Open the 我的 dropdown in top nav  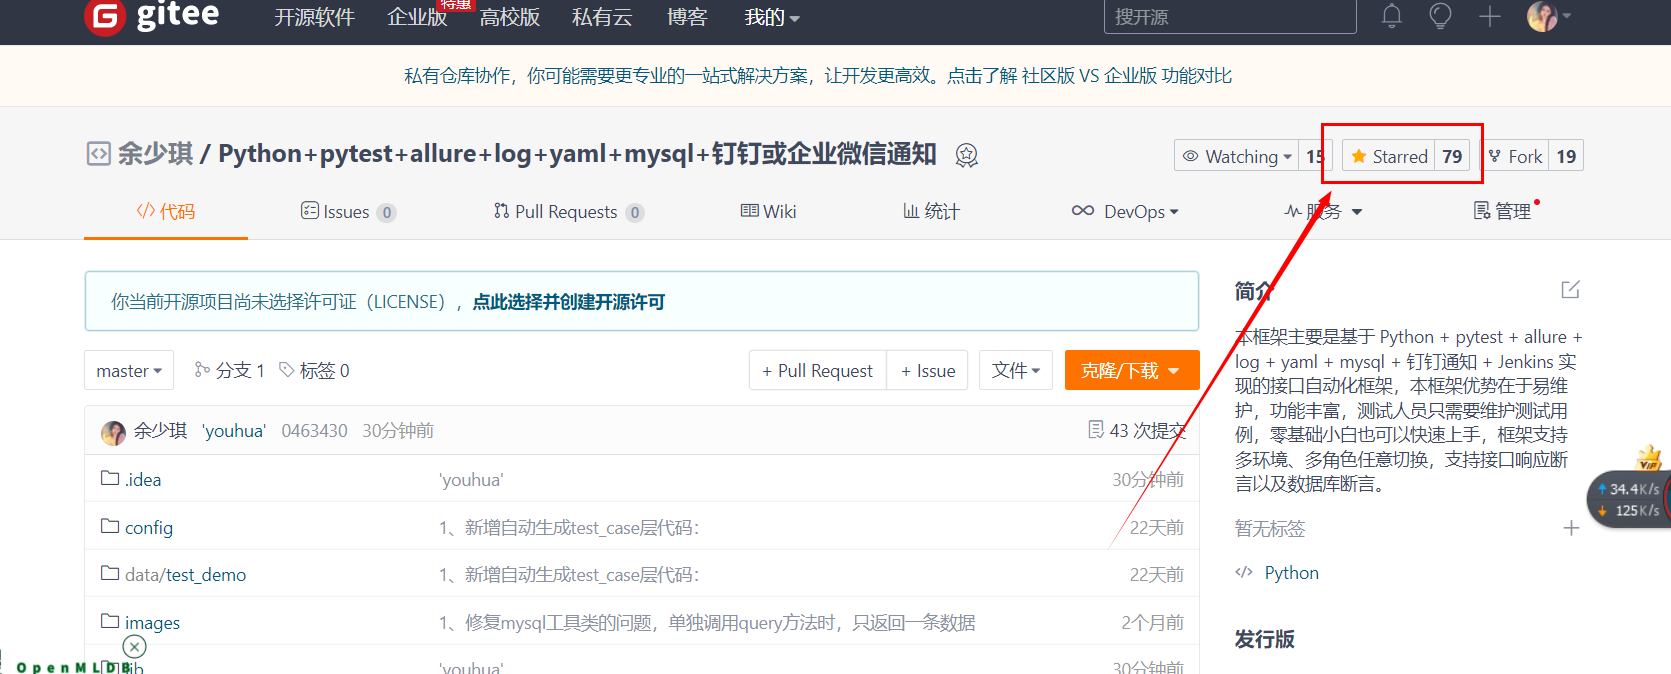772,17
